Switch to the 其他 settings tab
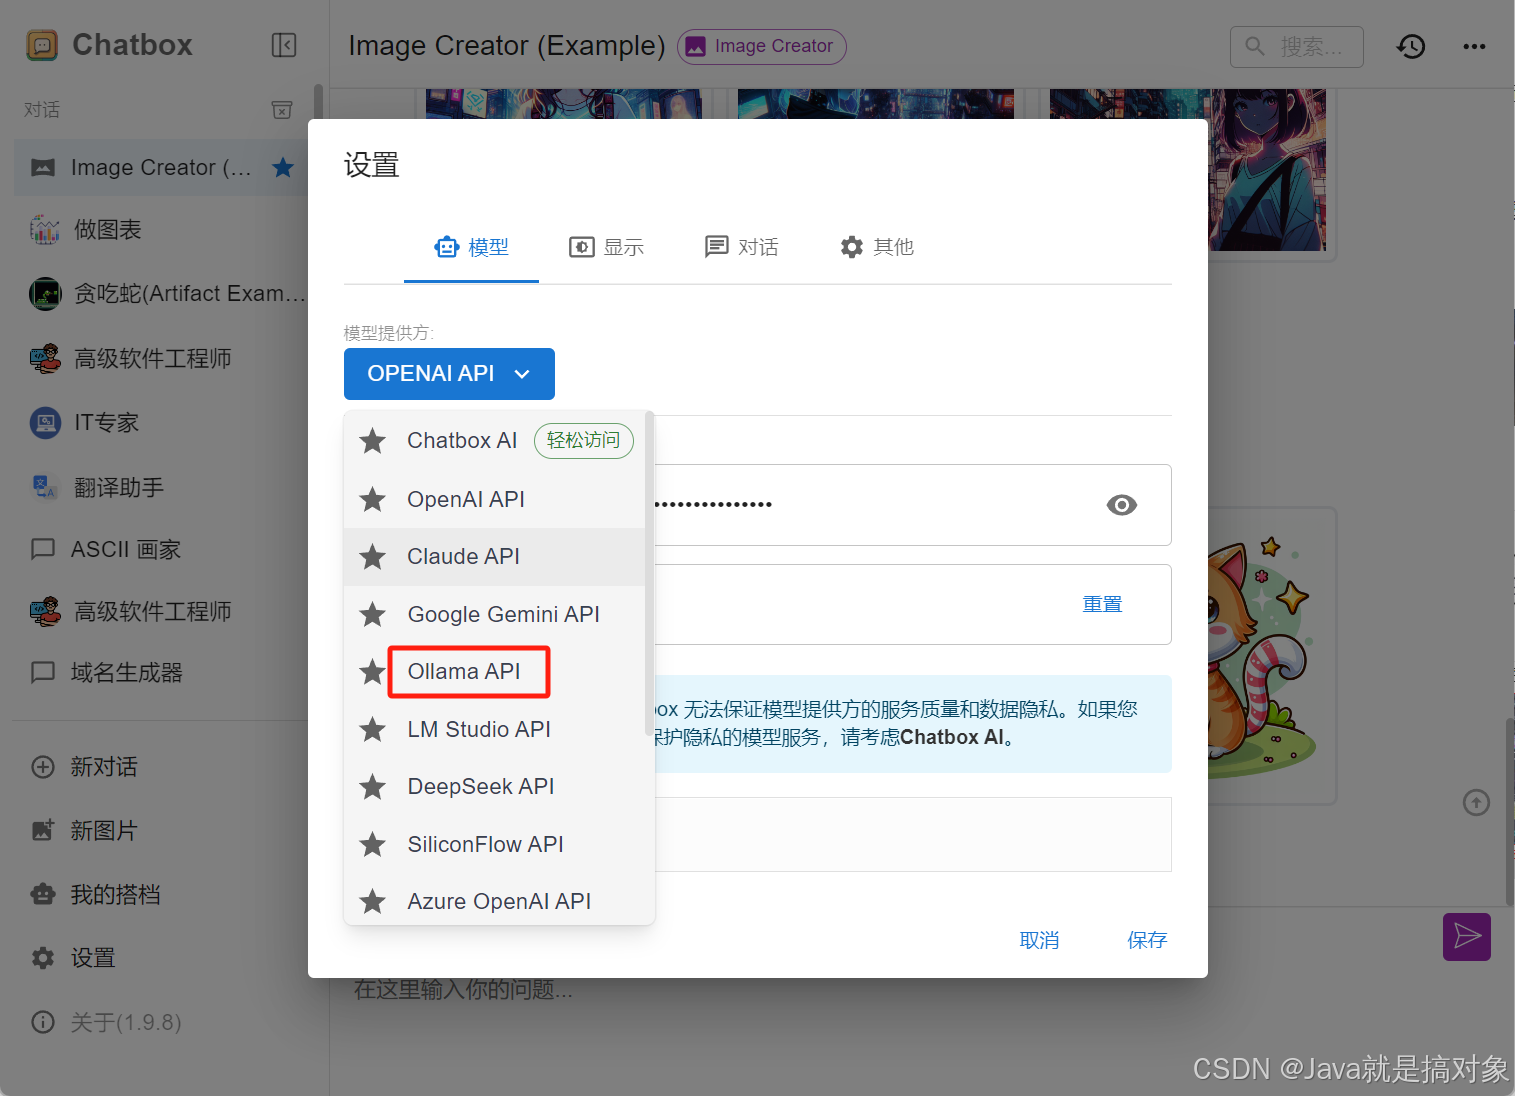 [x=877, y=247]
